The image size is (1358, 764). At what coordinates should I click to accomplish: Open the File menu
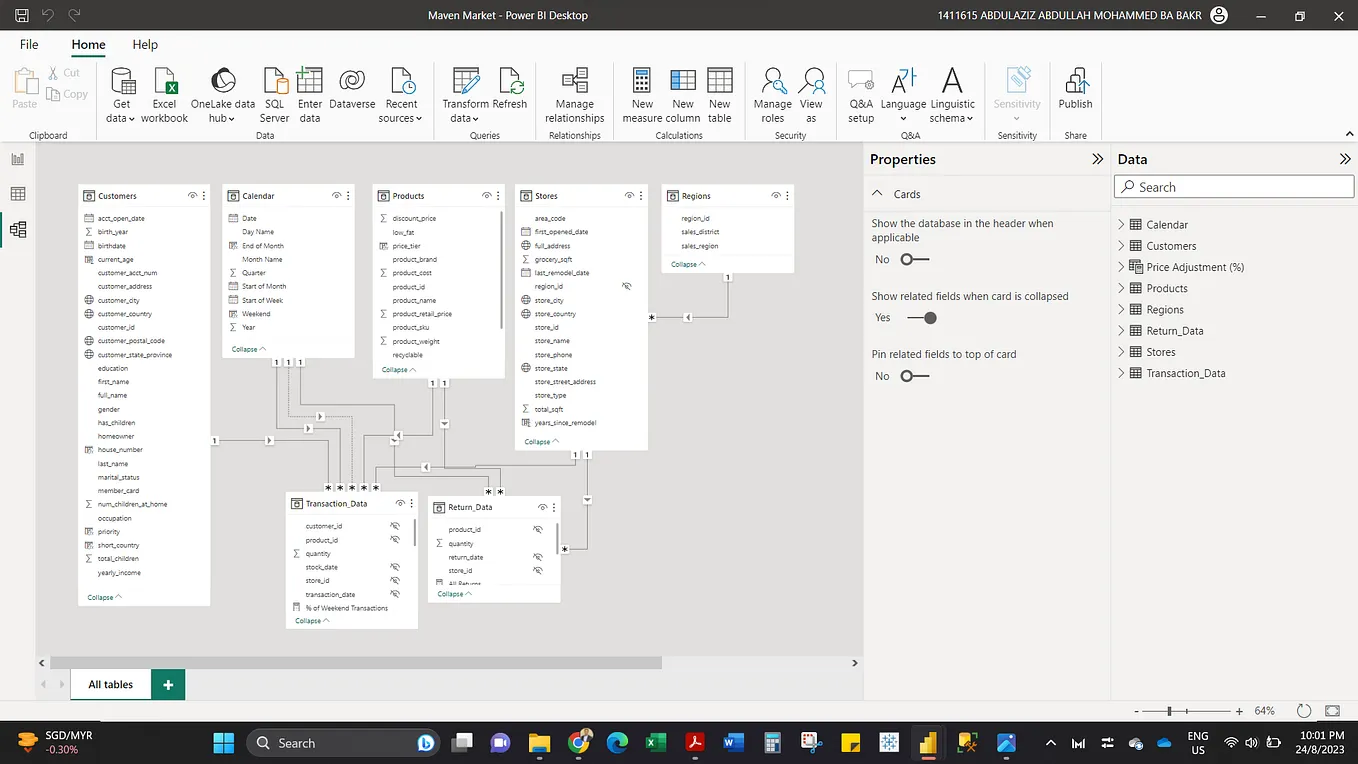(28, 44)
